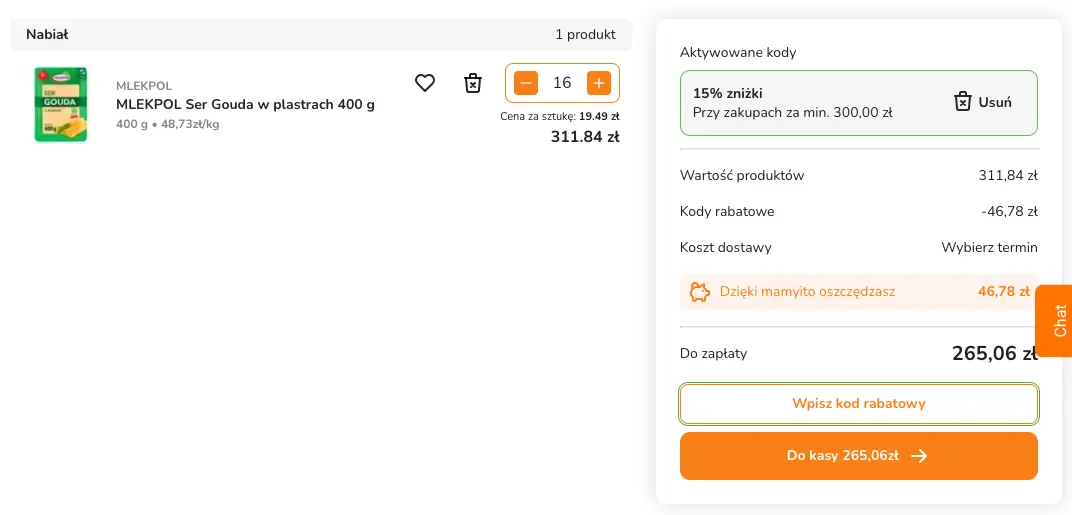Click the Do zapłaty total of 265,06 zł

[x=994, y=353]
